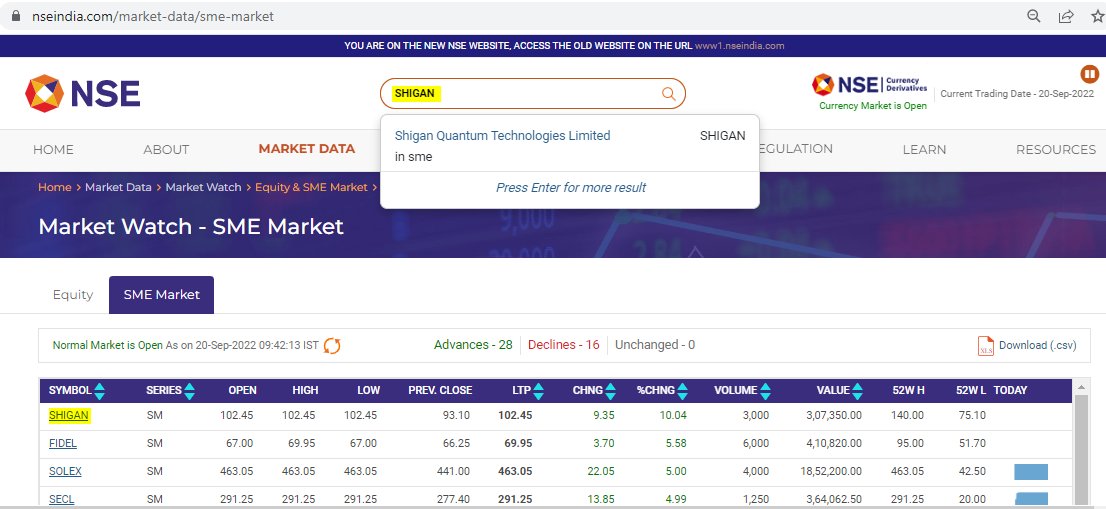Open SECL symbol link

coord(61,499)
